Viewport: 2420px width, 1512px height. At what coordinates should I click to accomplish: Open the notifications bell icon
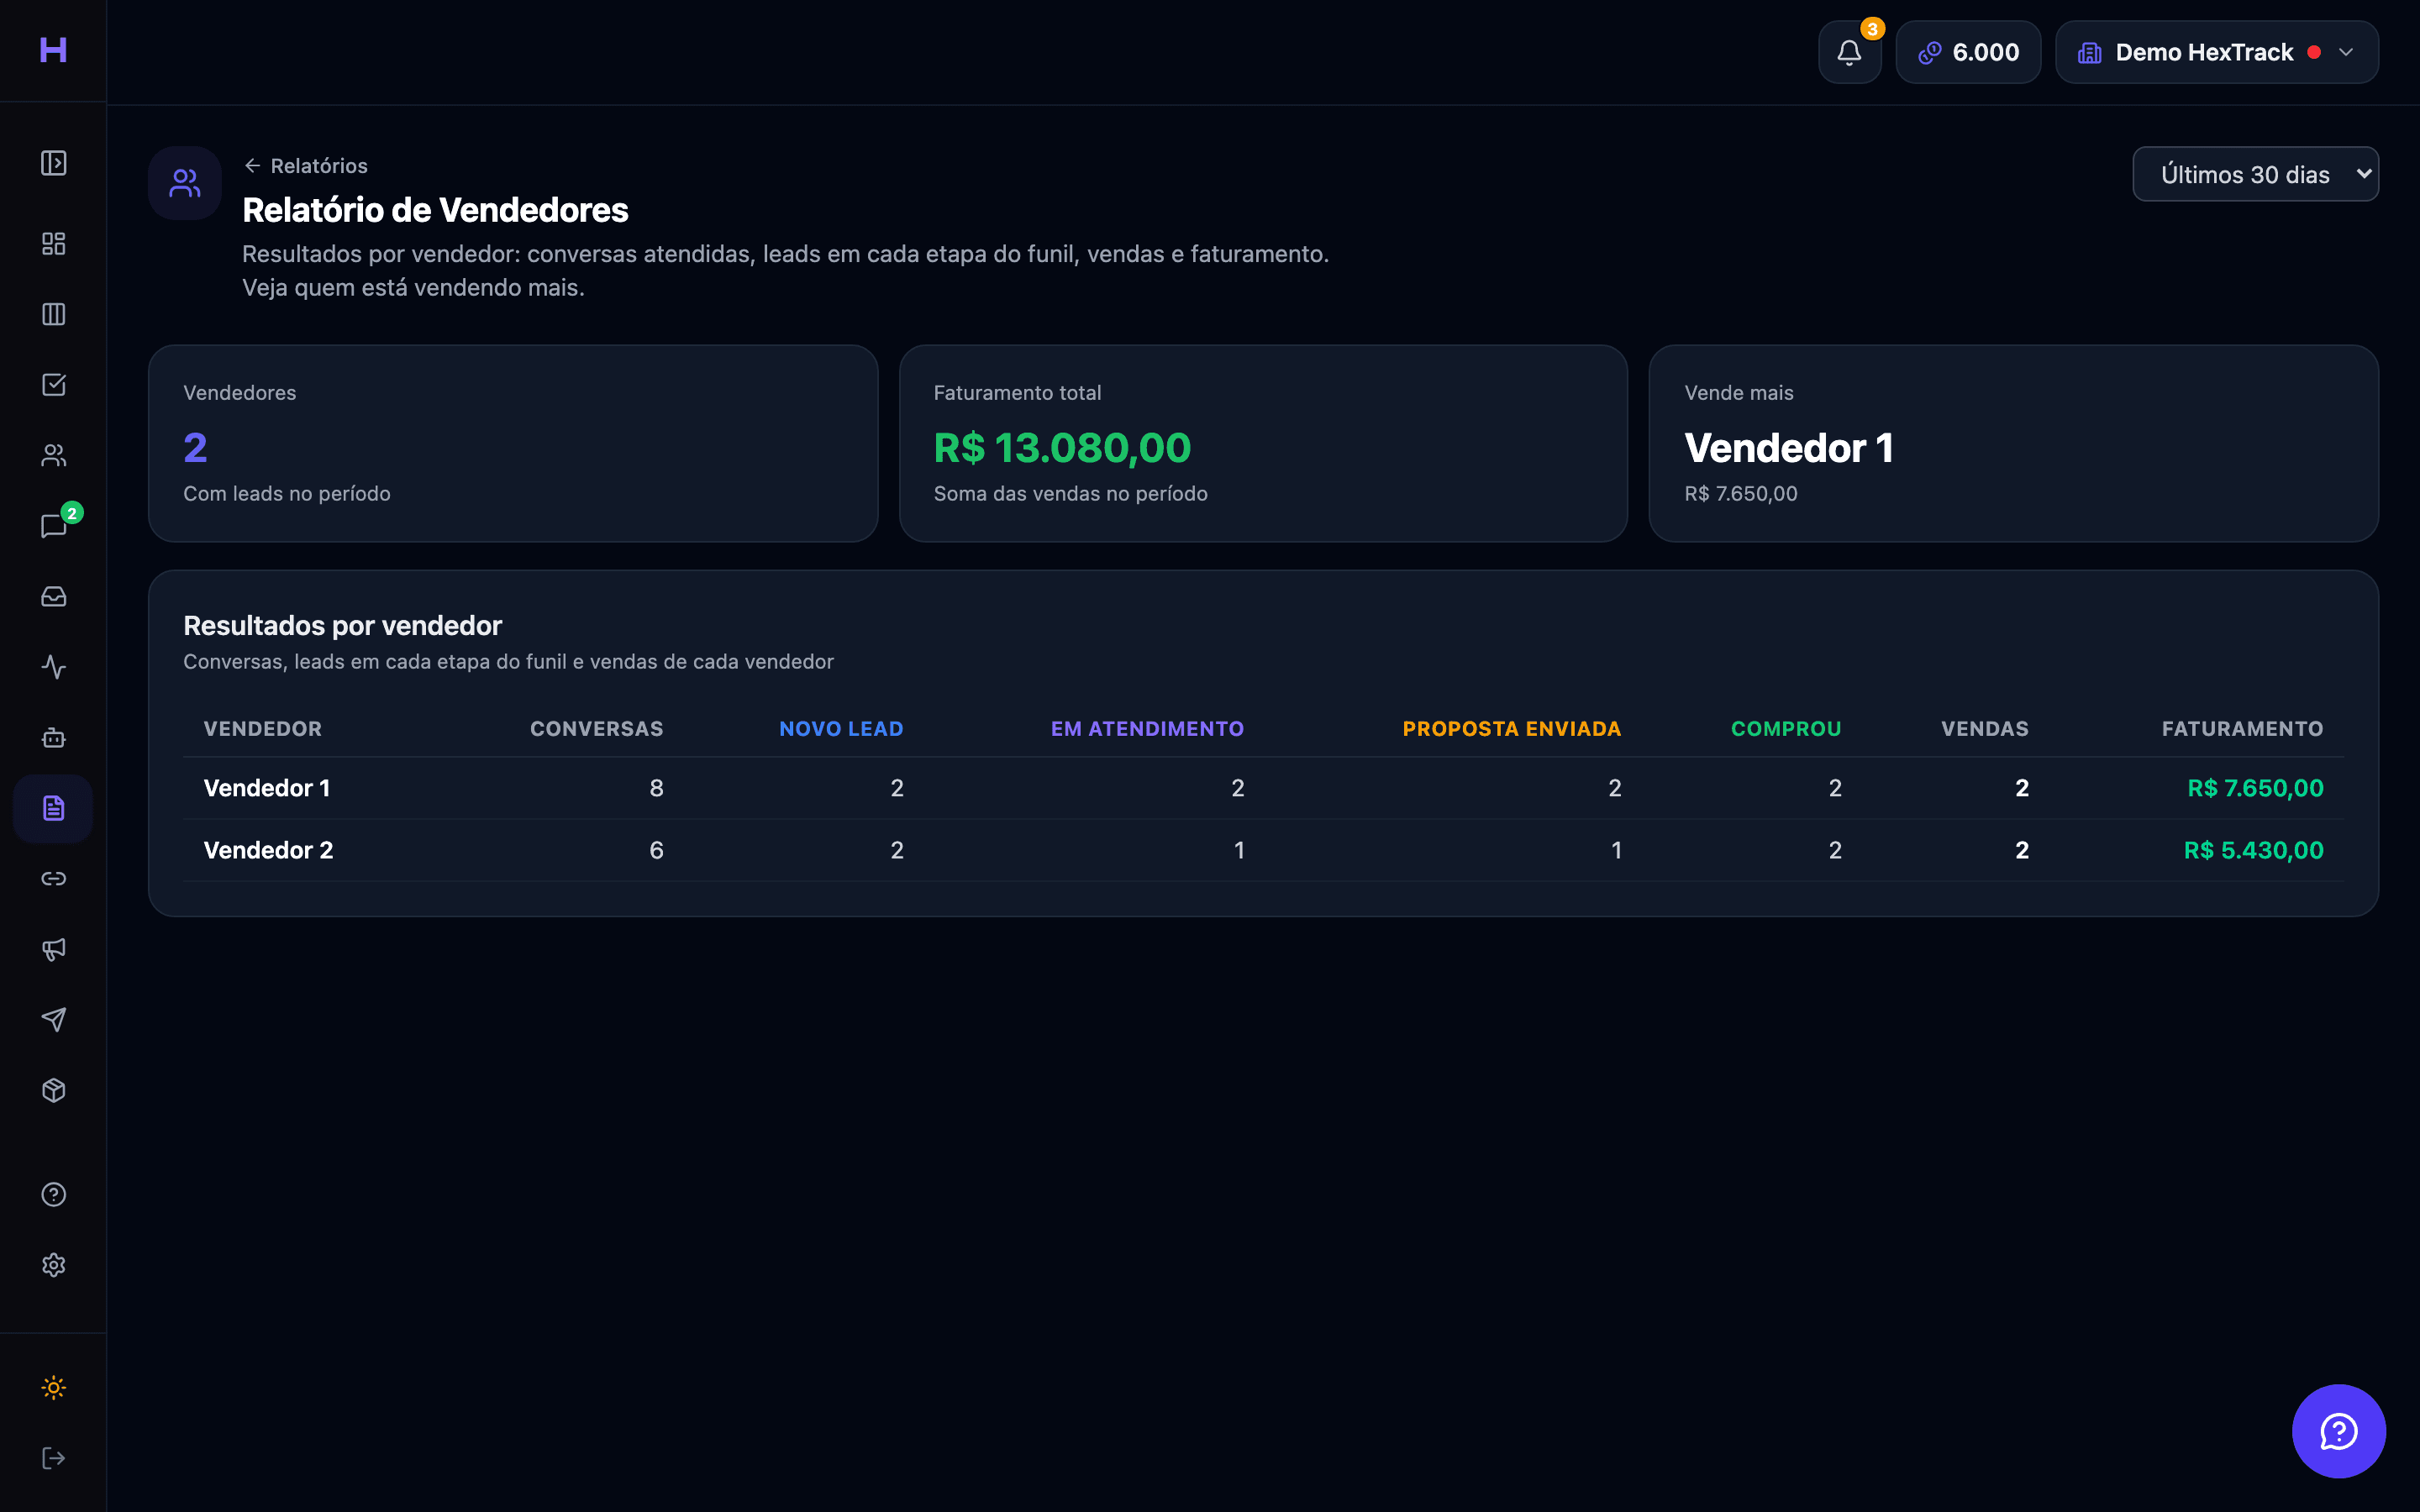1849,52
